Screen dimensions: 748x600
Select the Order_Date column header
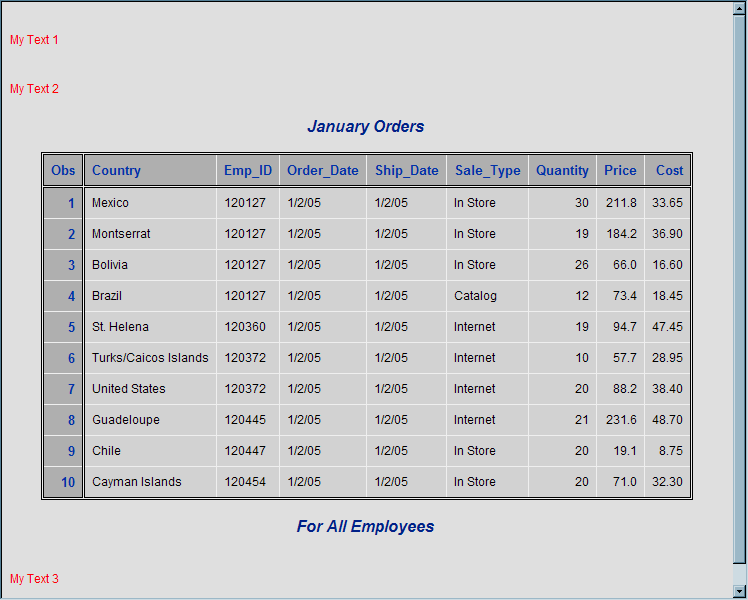tap(322, 171)
